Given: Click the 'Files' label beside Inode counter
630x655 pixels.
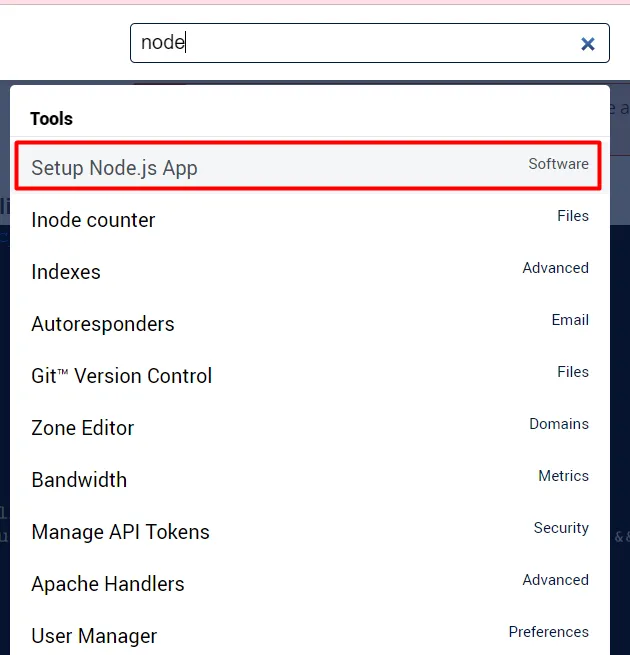Looking at the screenshot, I should [573, 216].
